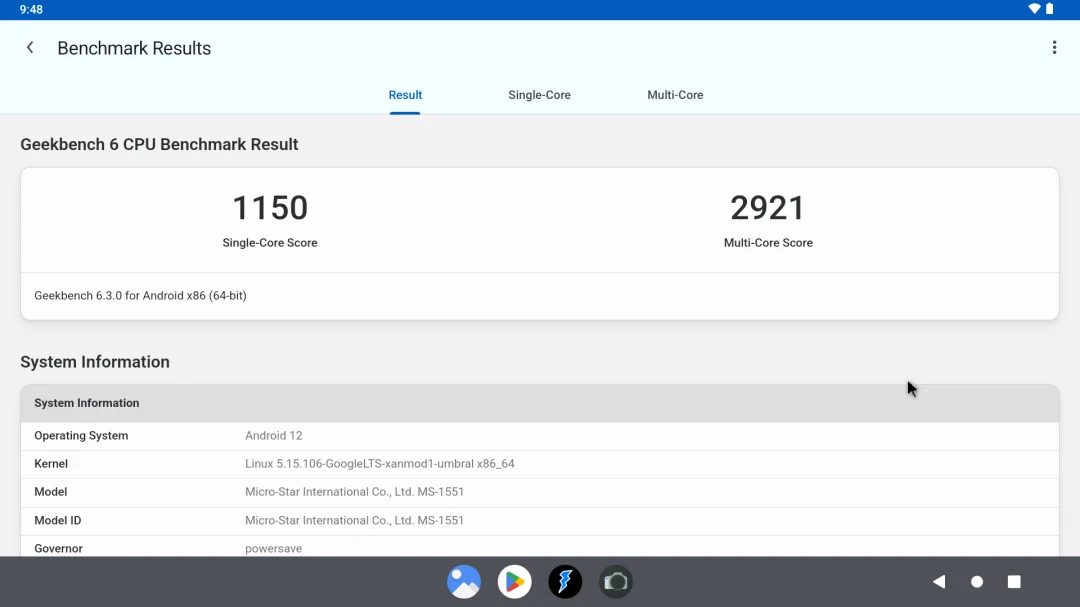
Task: Select the Result tab
Action: click(x=405, y=95)
